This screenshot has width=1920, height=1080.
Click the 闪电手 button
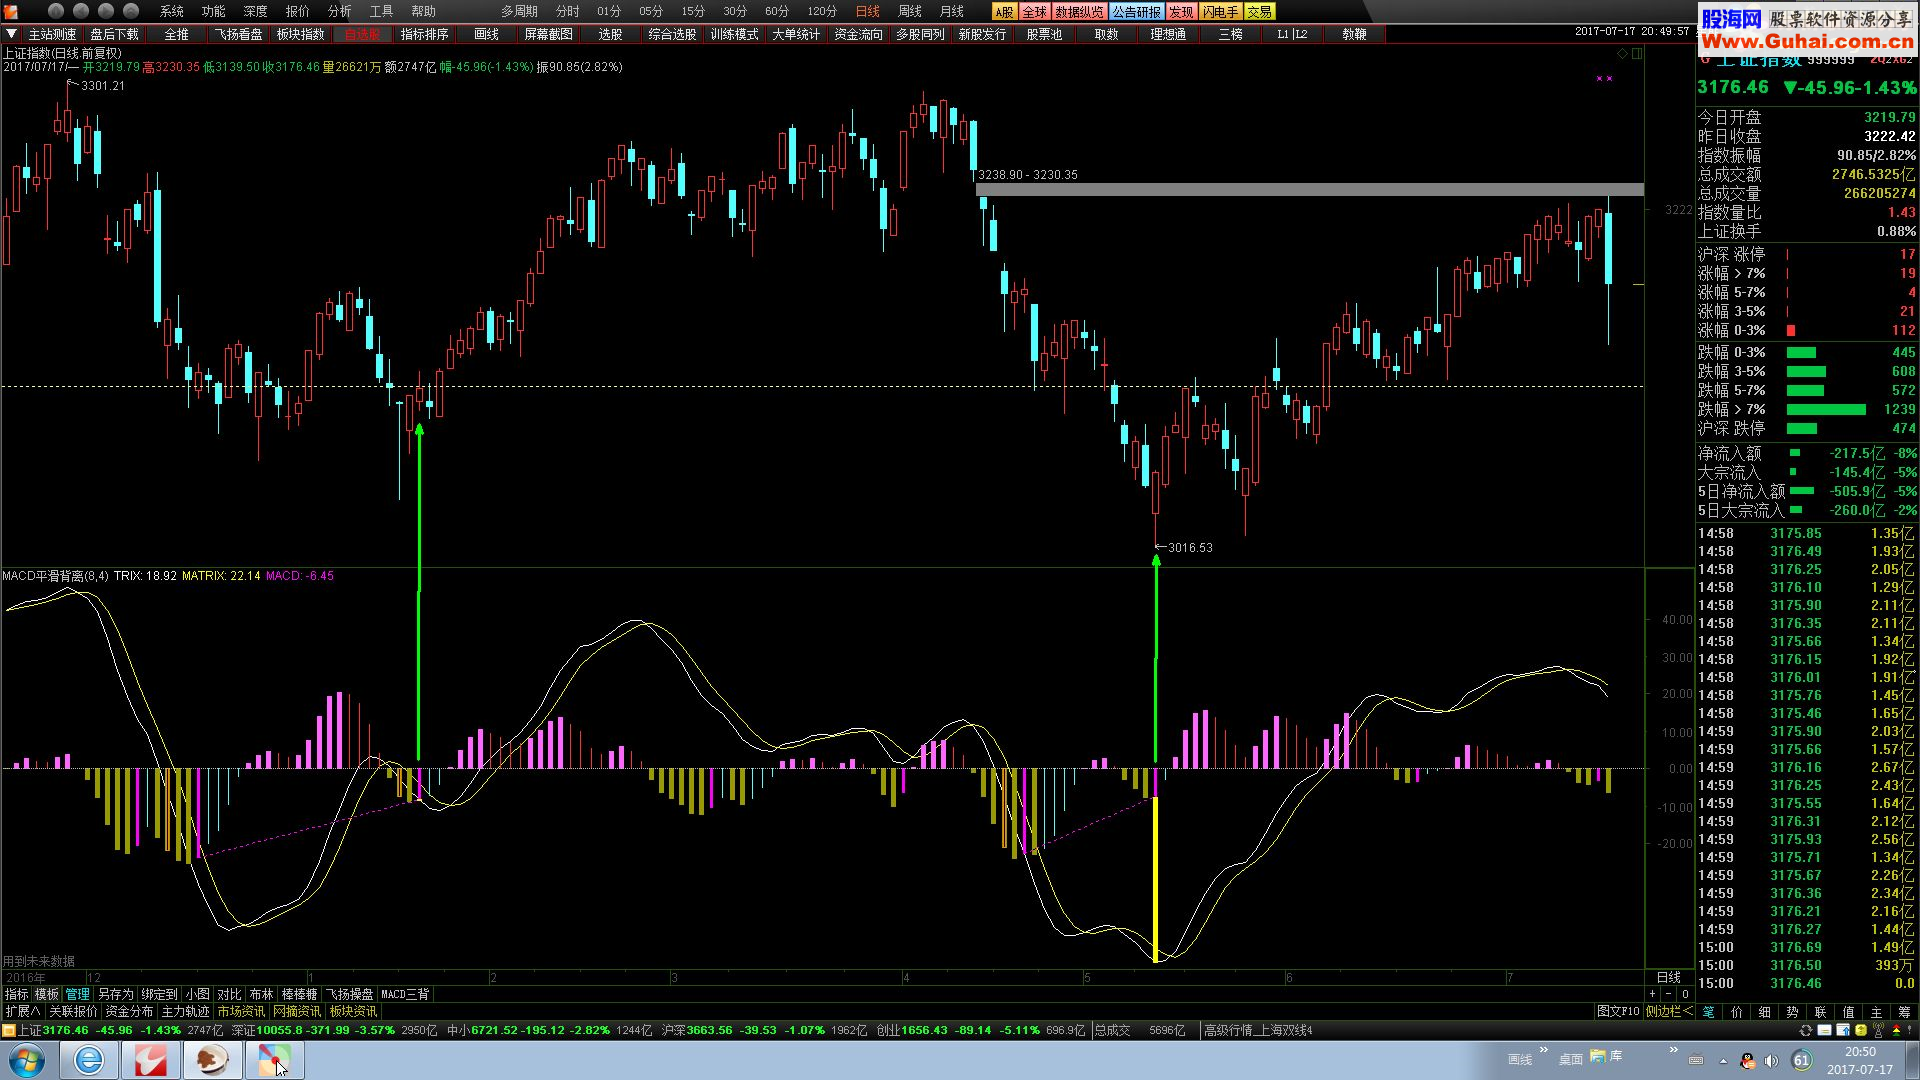(x=1220, y=12)
